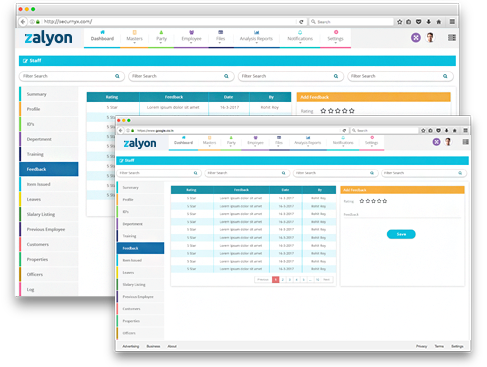The height and width of the screenshot is (367, 487).
Task: Click the Settings gear icon in front window
Action: (x=372, y=137)
